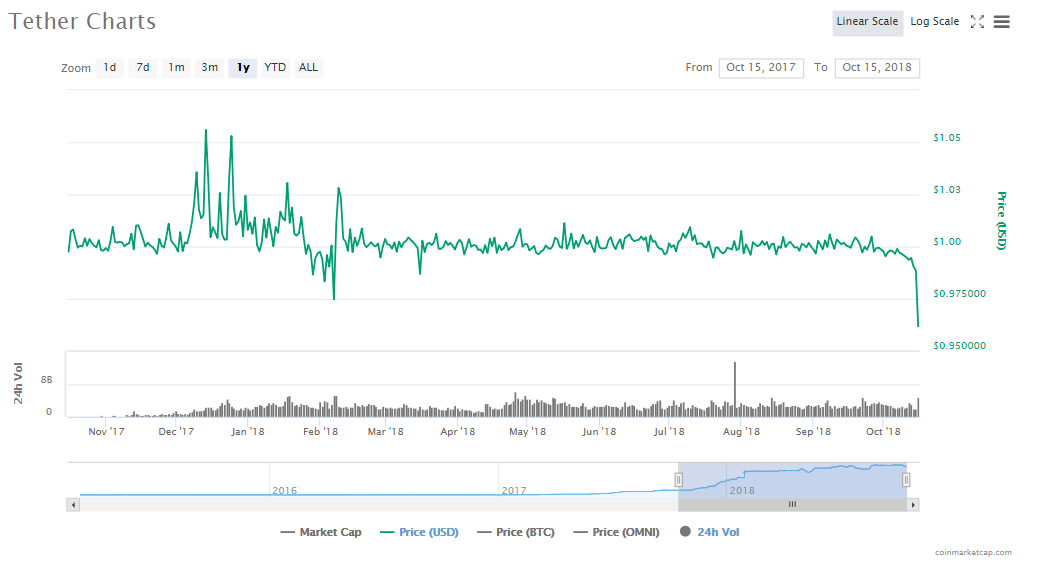Grab the left navigator range handle
The width and height of the screenshot is (1054, 570).
pos(678,479)
